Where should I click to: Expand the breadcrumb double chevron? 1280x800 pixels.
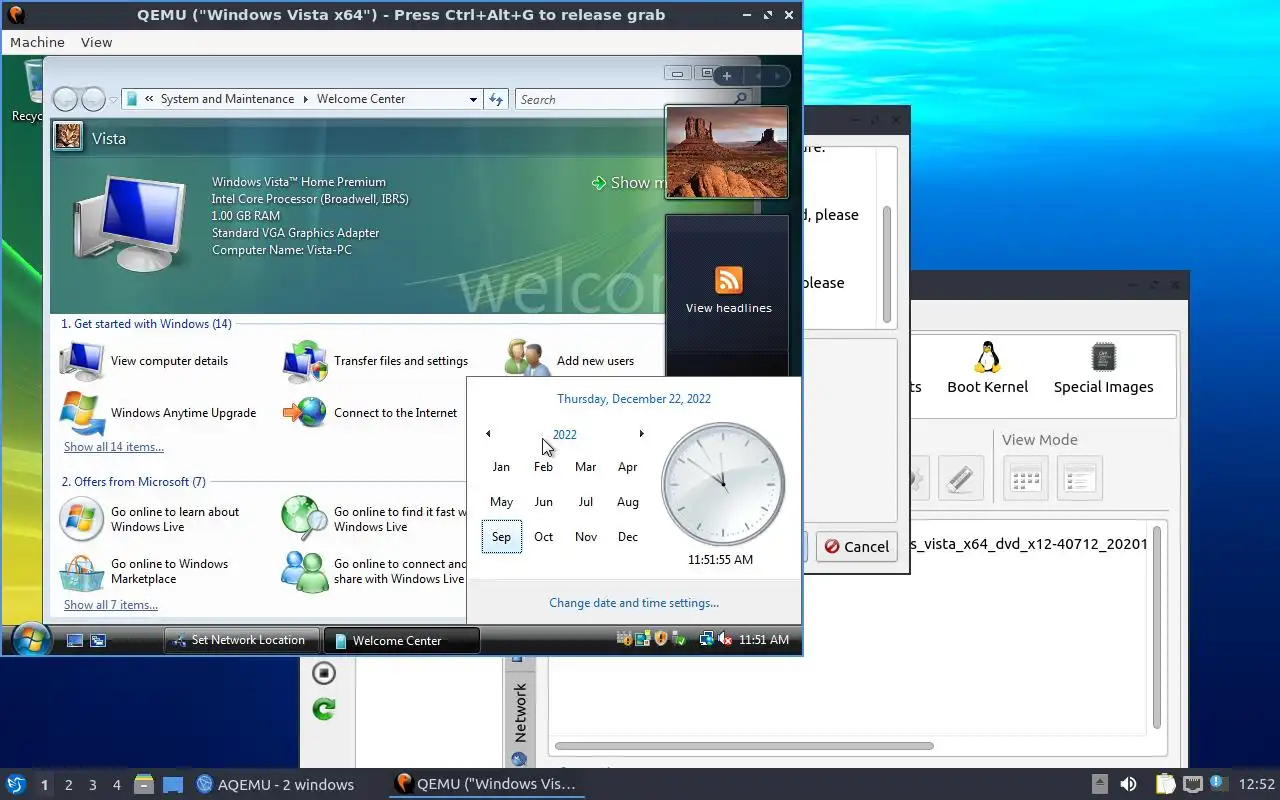pyautogui.click(x=149, y=99)
